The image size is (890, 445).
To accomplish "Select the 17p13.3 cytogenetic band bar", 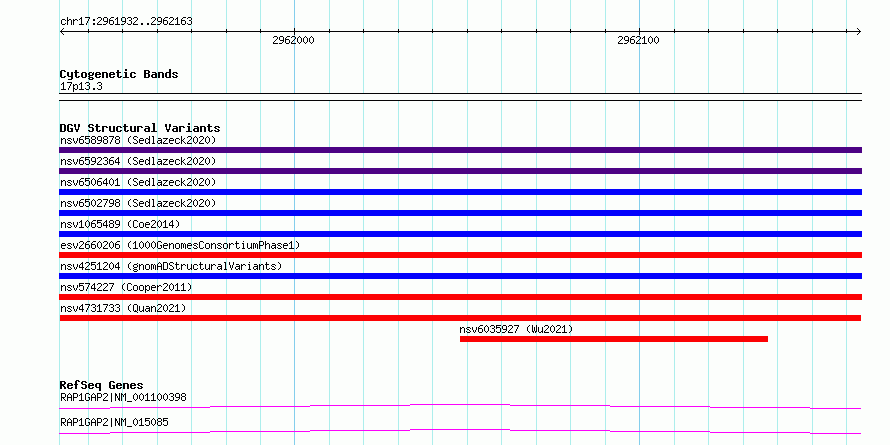I will click(x=460, y=97).
